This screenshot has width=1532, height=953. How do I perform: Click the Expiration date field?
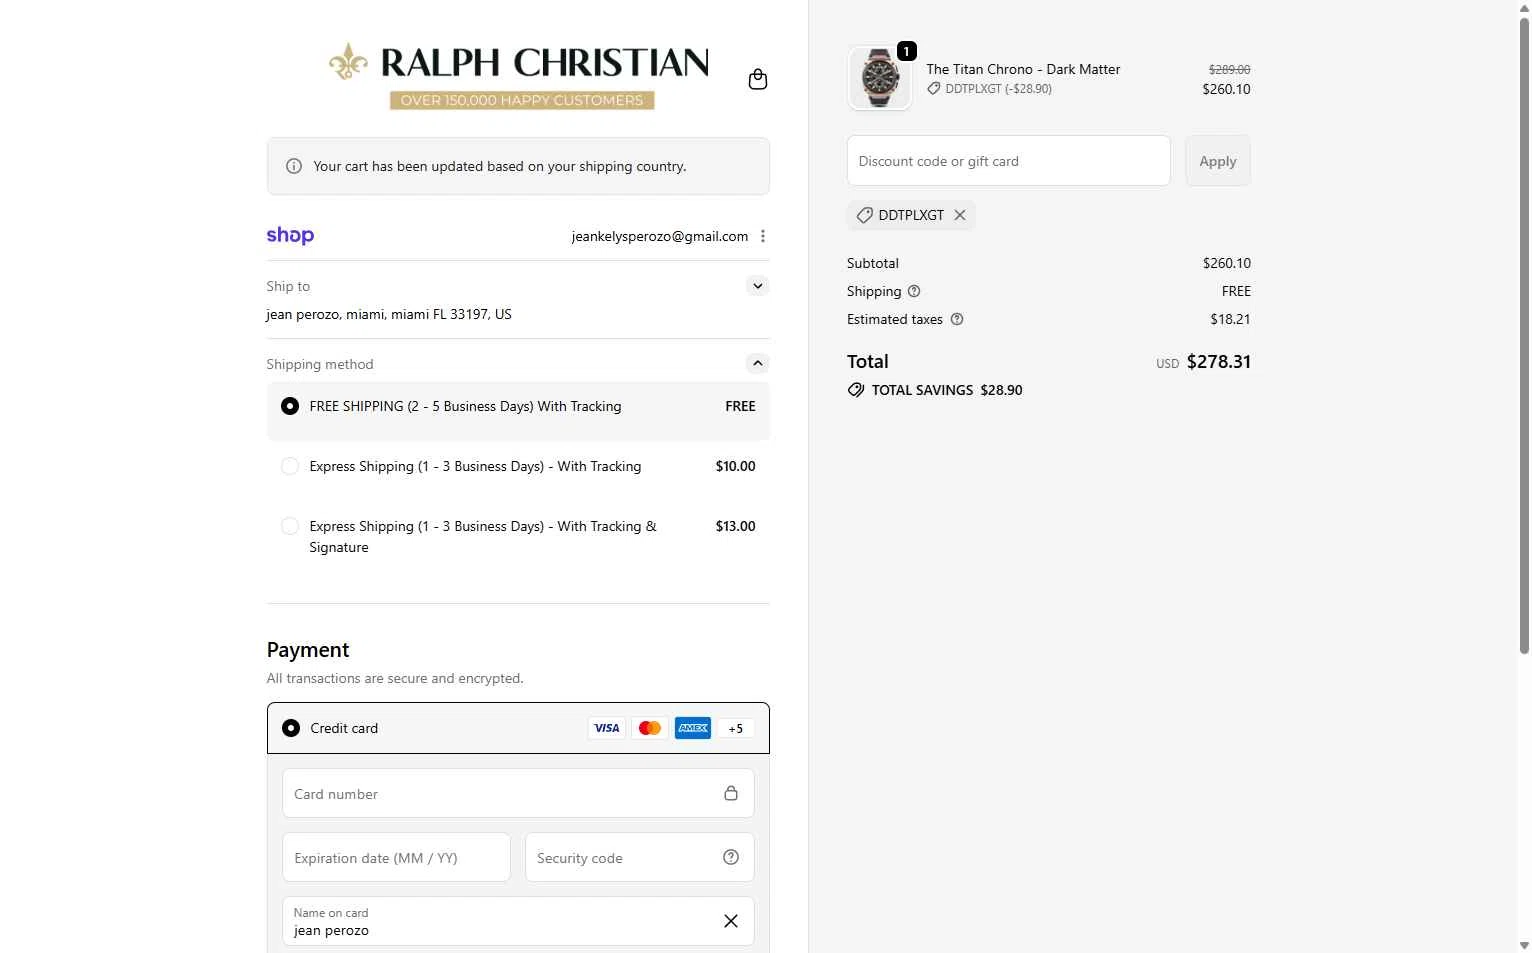pyautogui.click(x=396, y=857)
